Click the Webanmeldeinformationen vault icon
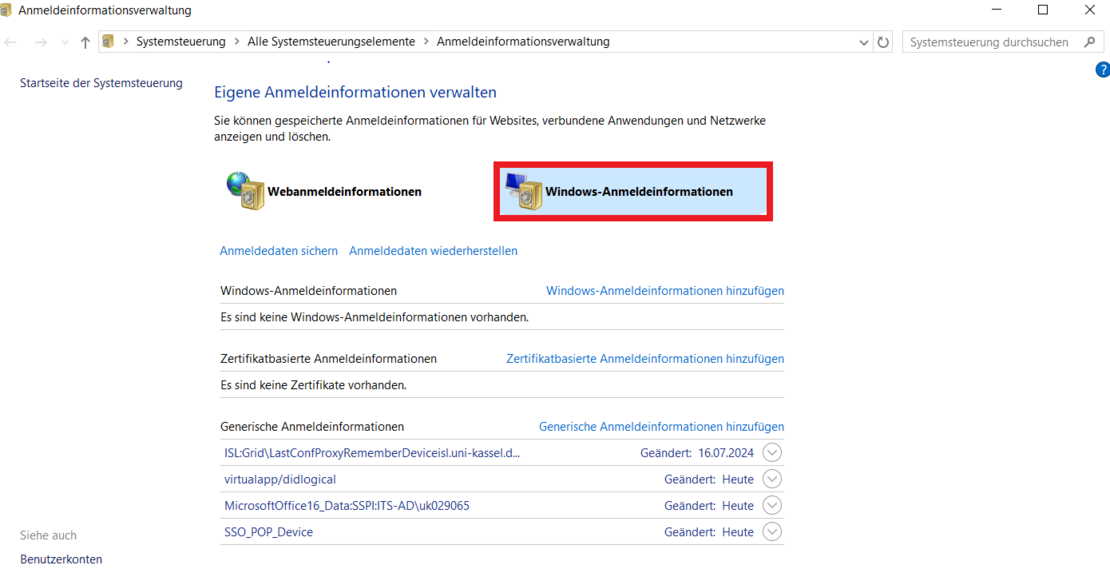 coord(245,191)
